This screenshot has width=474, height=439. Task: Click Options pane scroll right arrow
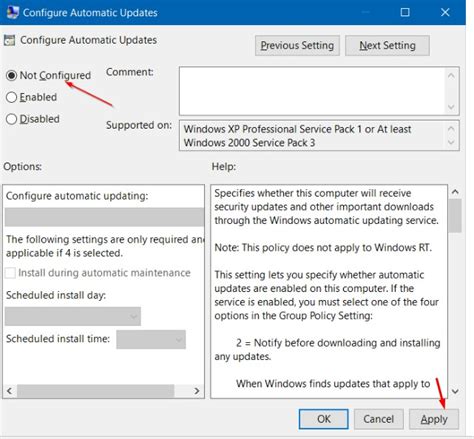(197, 391)
